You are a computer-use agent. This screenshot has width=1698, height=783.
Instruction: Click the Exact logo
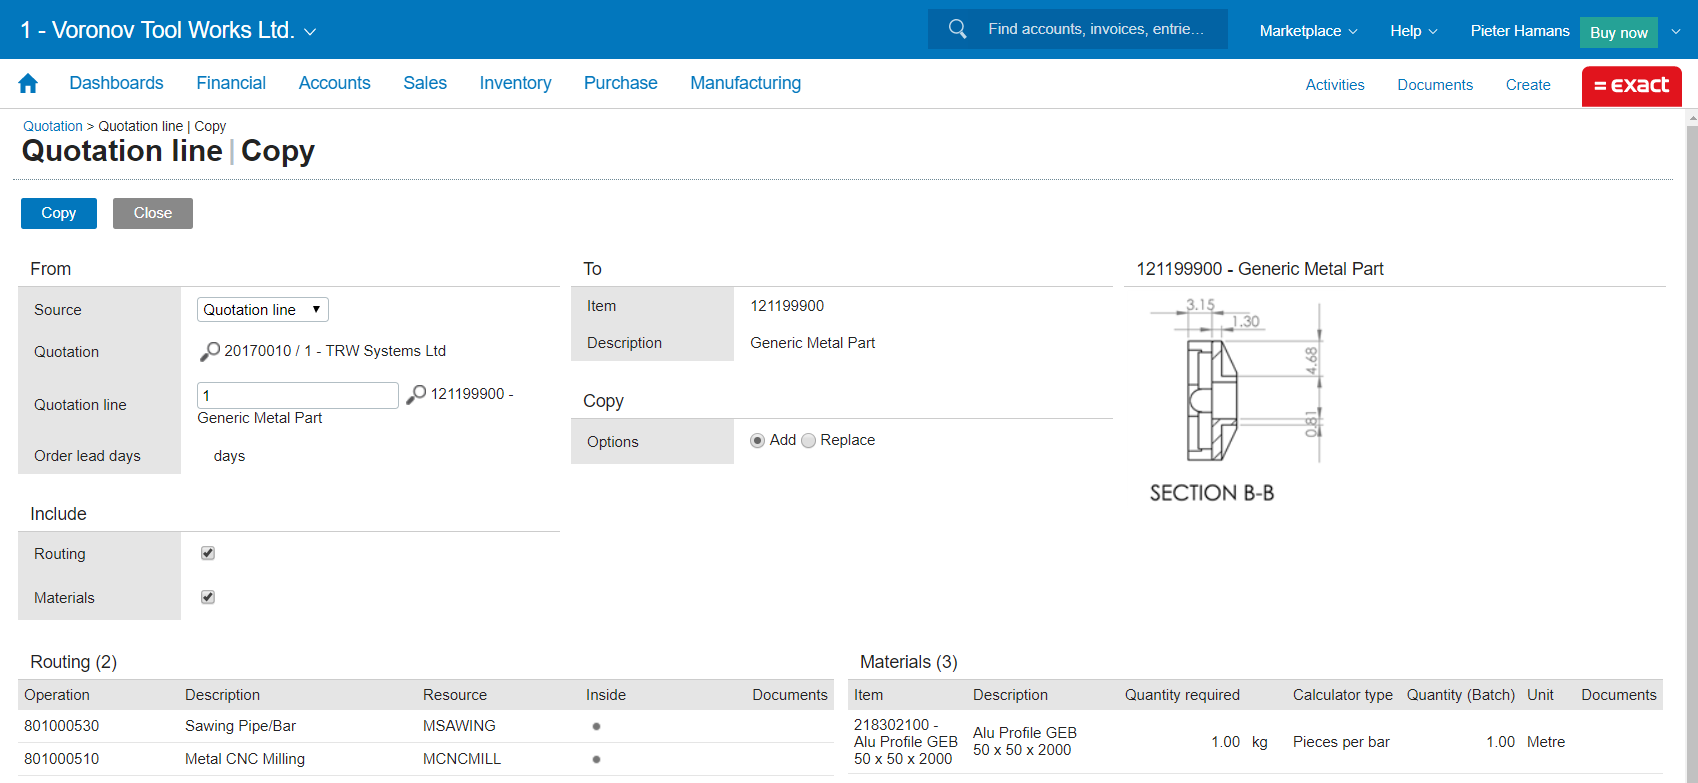(1631, 85)
